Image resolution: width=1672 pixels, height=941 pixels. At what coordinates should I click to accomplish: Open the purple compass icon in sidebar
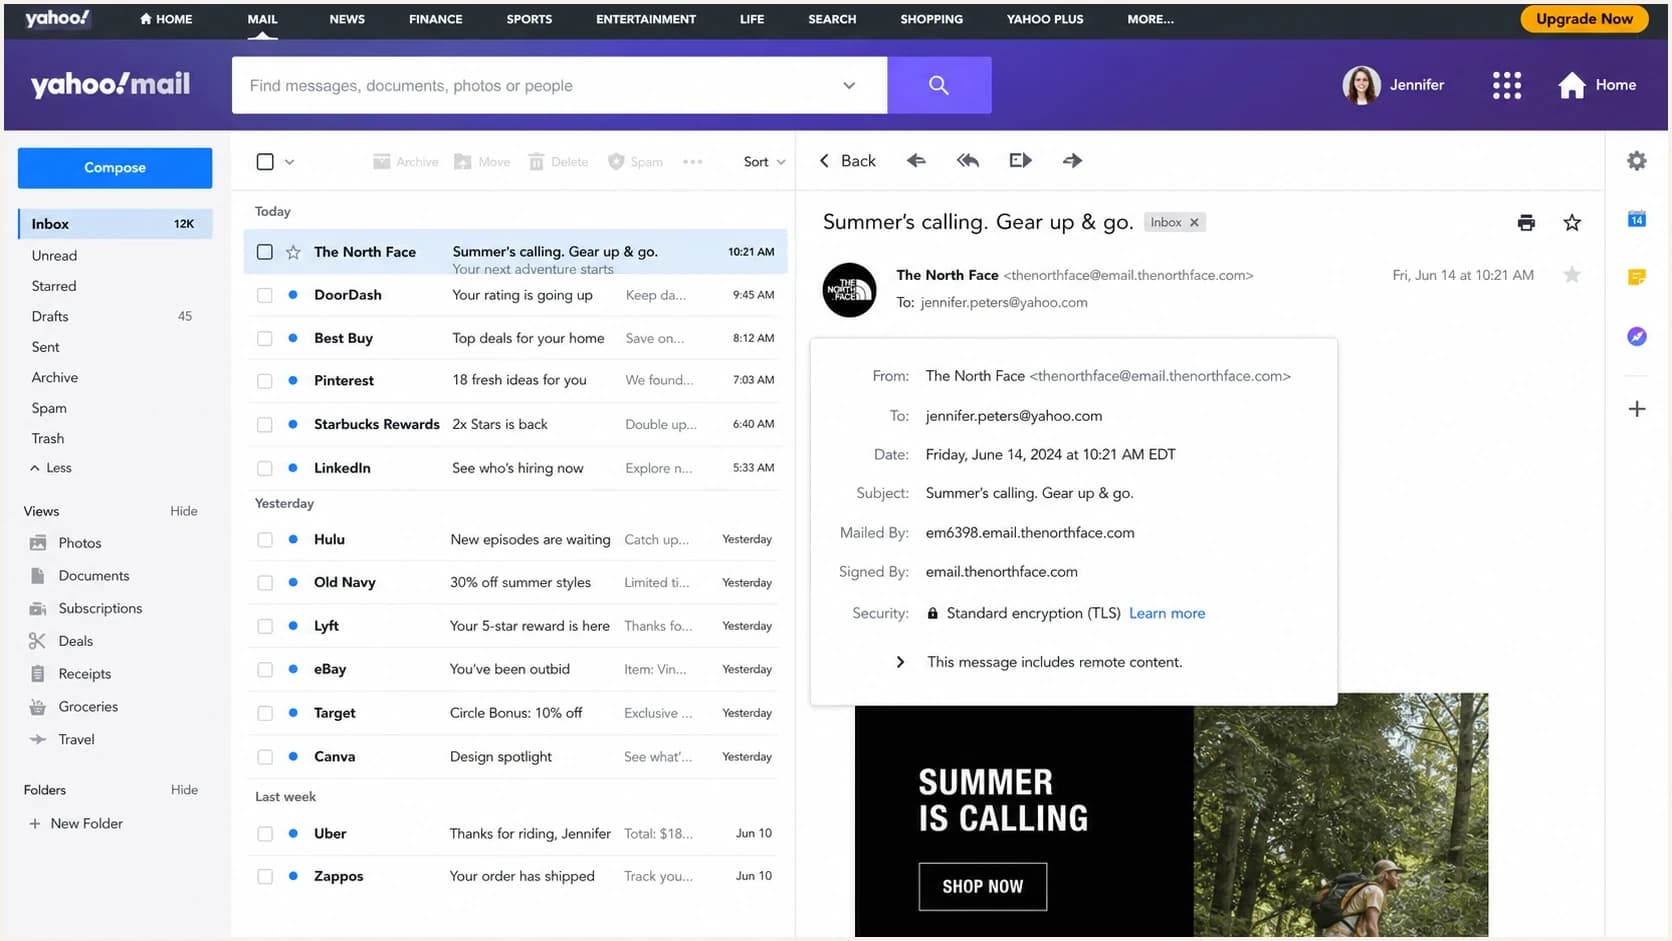1636,336
